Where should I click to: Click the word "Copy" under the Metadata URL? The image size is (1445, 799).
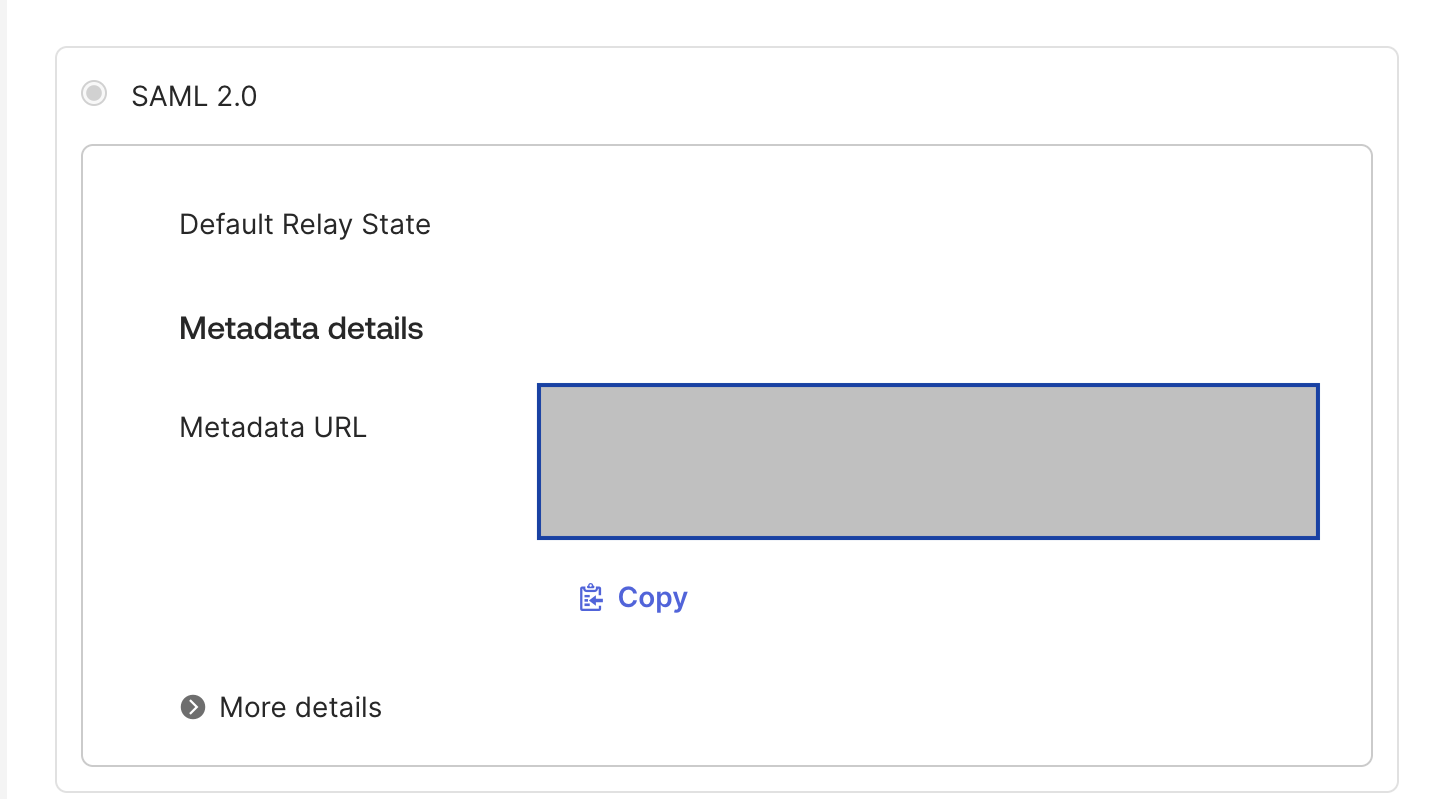(x=653, y=598)
